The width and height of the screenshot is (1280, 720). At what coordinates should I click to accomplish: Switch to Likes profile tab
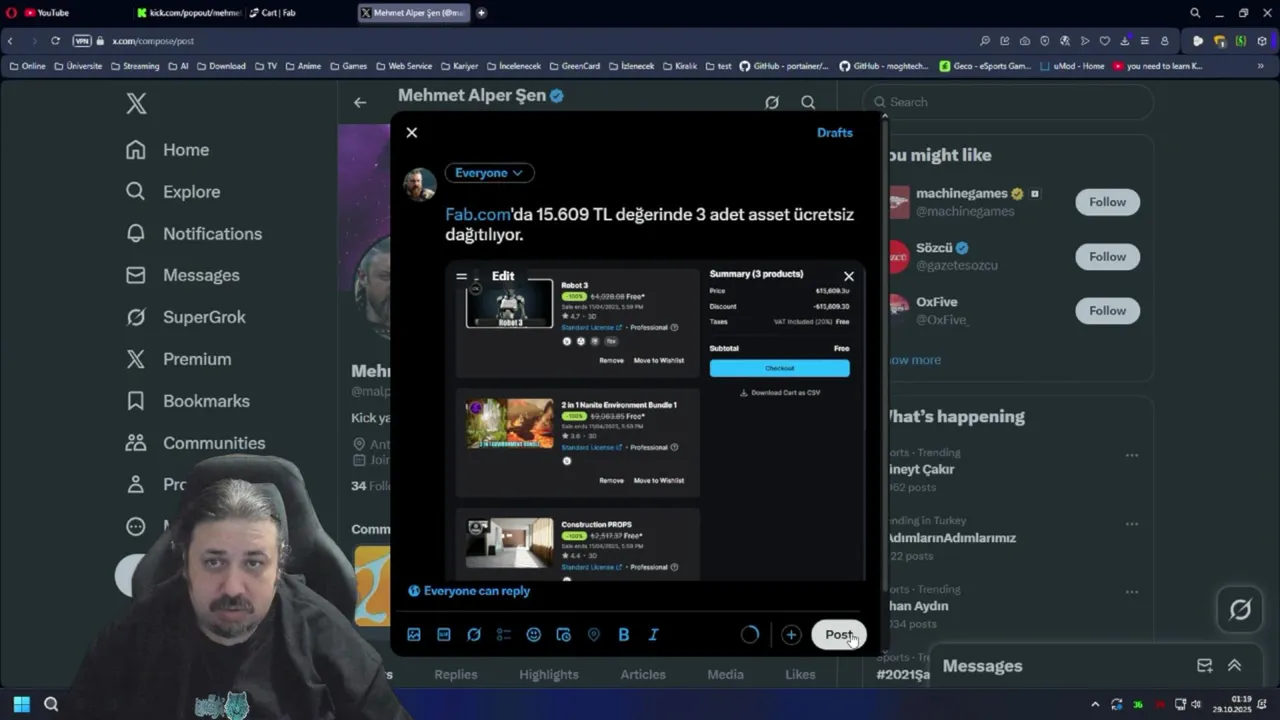pyautogui.click(x=800, y=675)
